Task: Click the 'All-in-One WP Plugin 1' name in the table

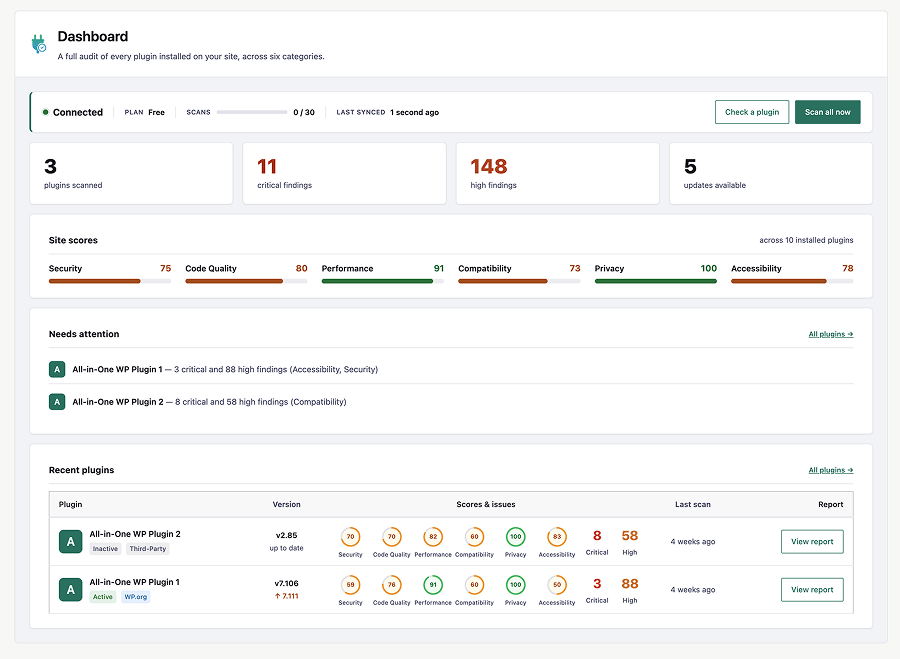Action: (x=134, y=582)
